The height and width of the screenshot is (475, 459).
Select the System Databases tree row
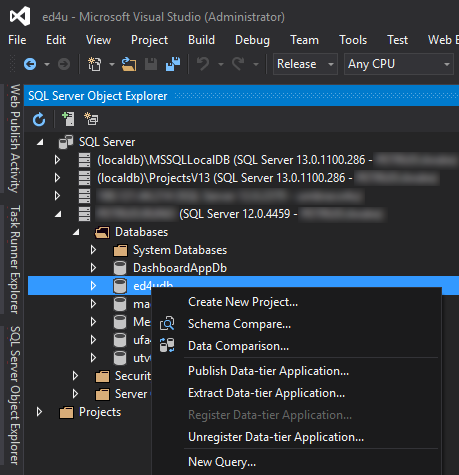point(243,250)
